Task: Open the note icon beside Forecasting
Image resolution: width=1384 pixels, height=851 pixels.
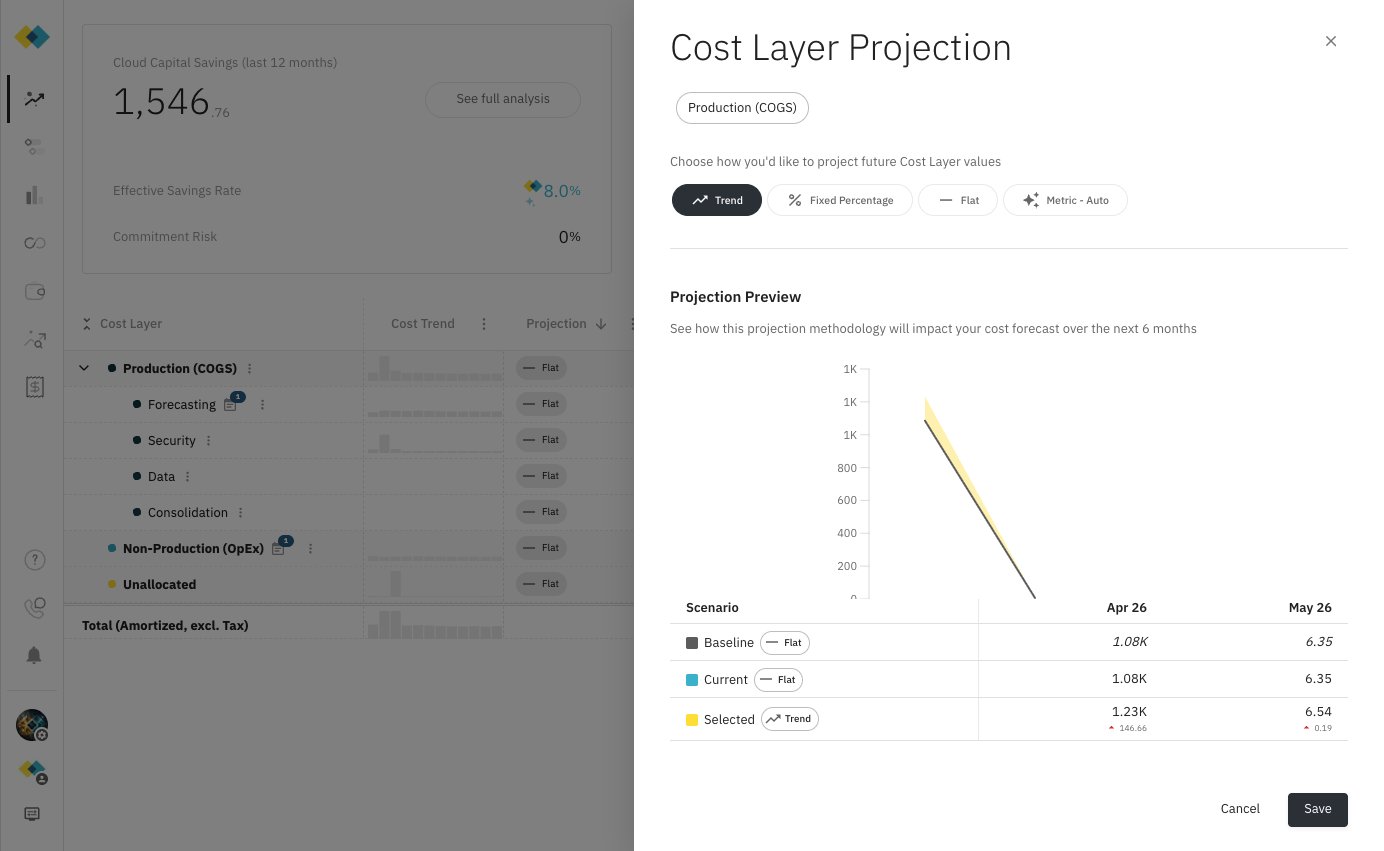Action: 231,405
